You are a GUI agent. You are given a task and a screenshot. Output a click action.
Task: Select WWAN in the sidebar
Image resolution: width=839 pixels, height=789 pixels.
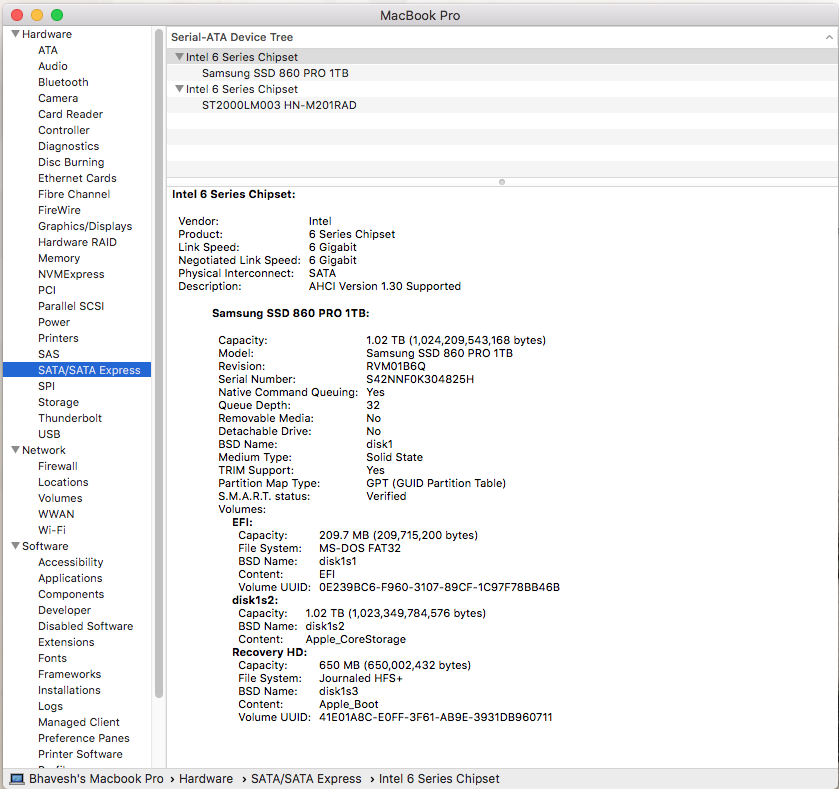(x=56, y=514)
